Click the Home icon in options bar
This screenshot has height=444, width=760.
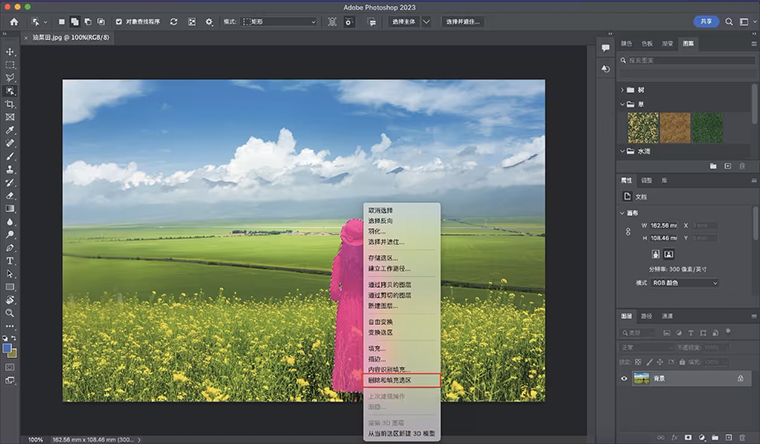(14, 21)
